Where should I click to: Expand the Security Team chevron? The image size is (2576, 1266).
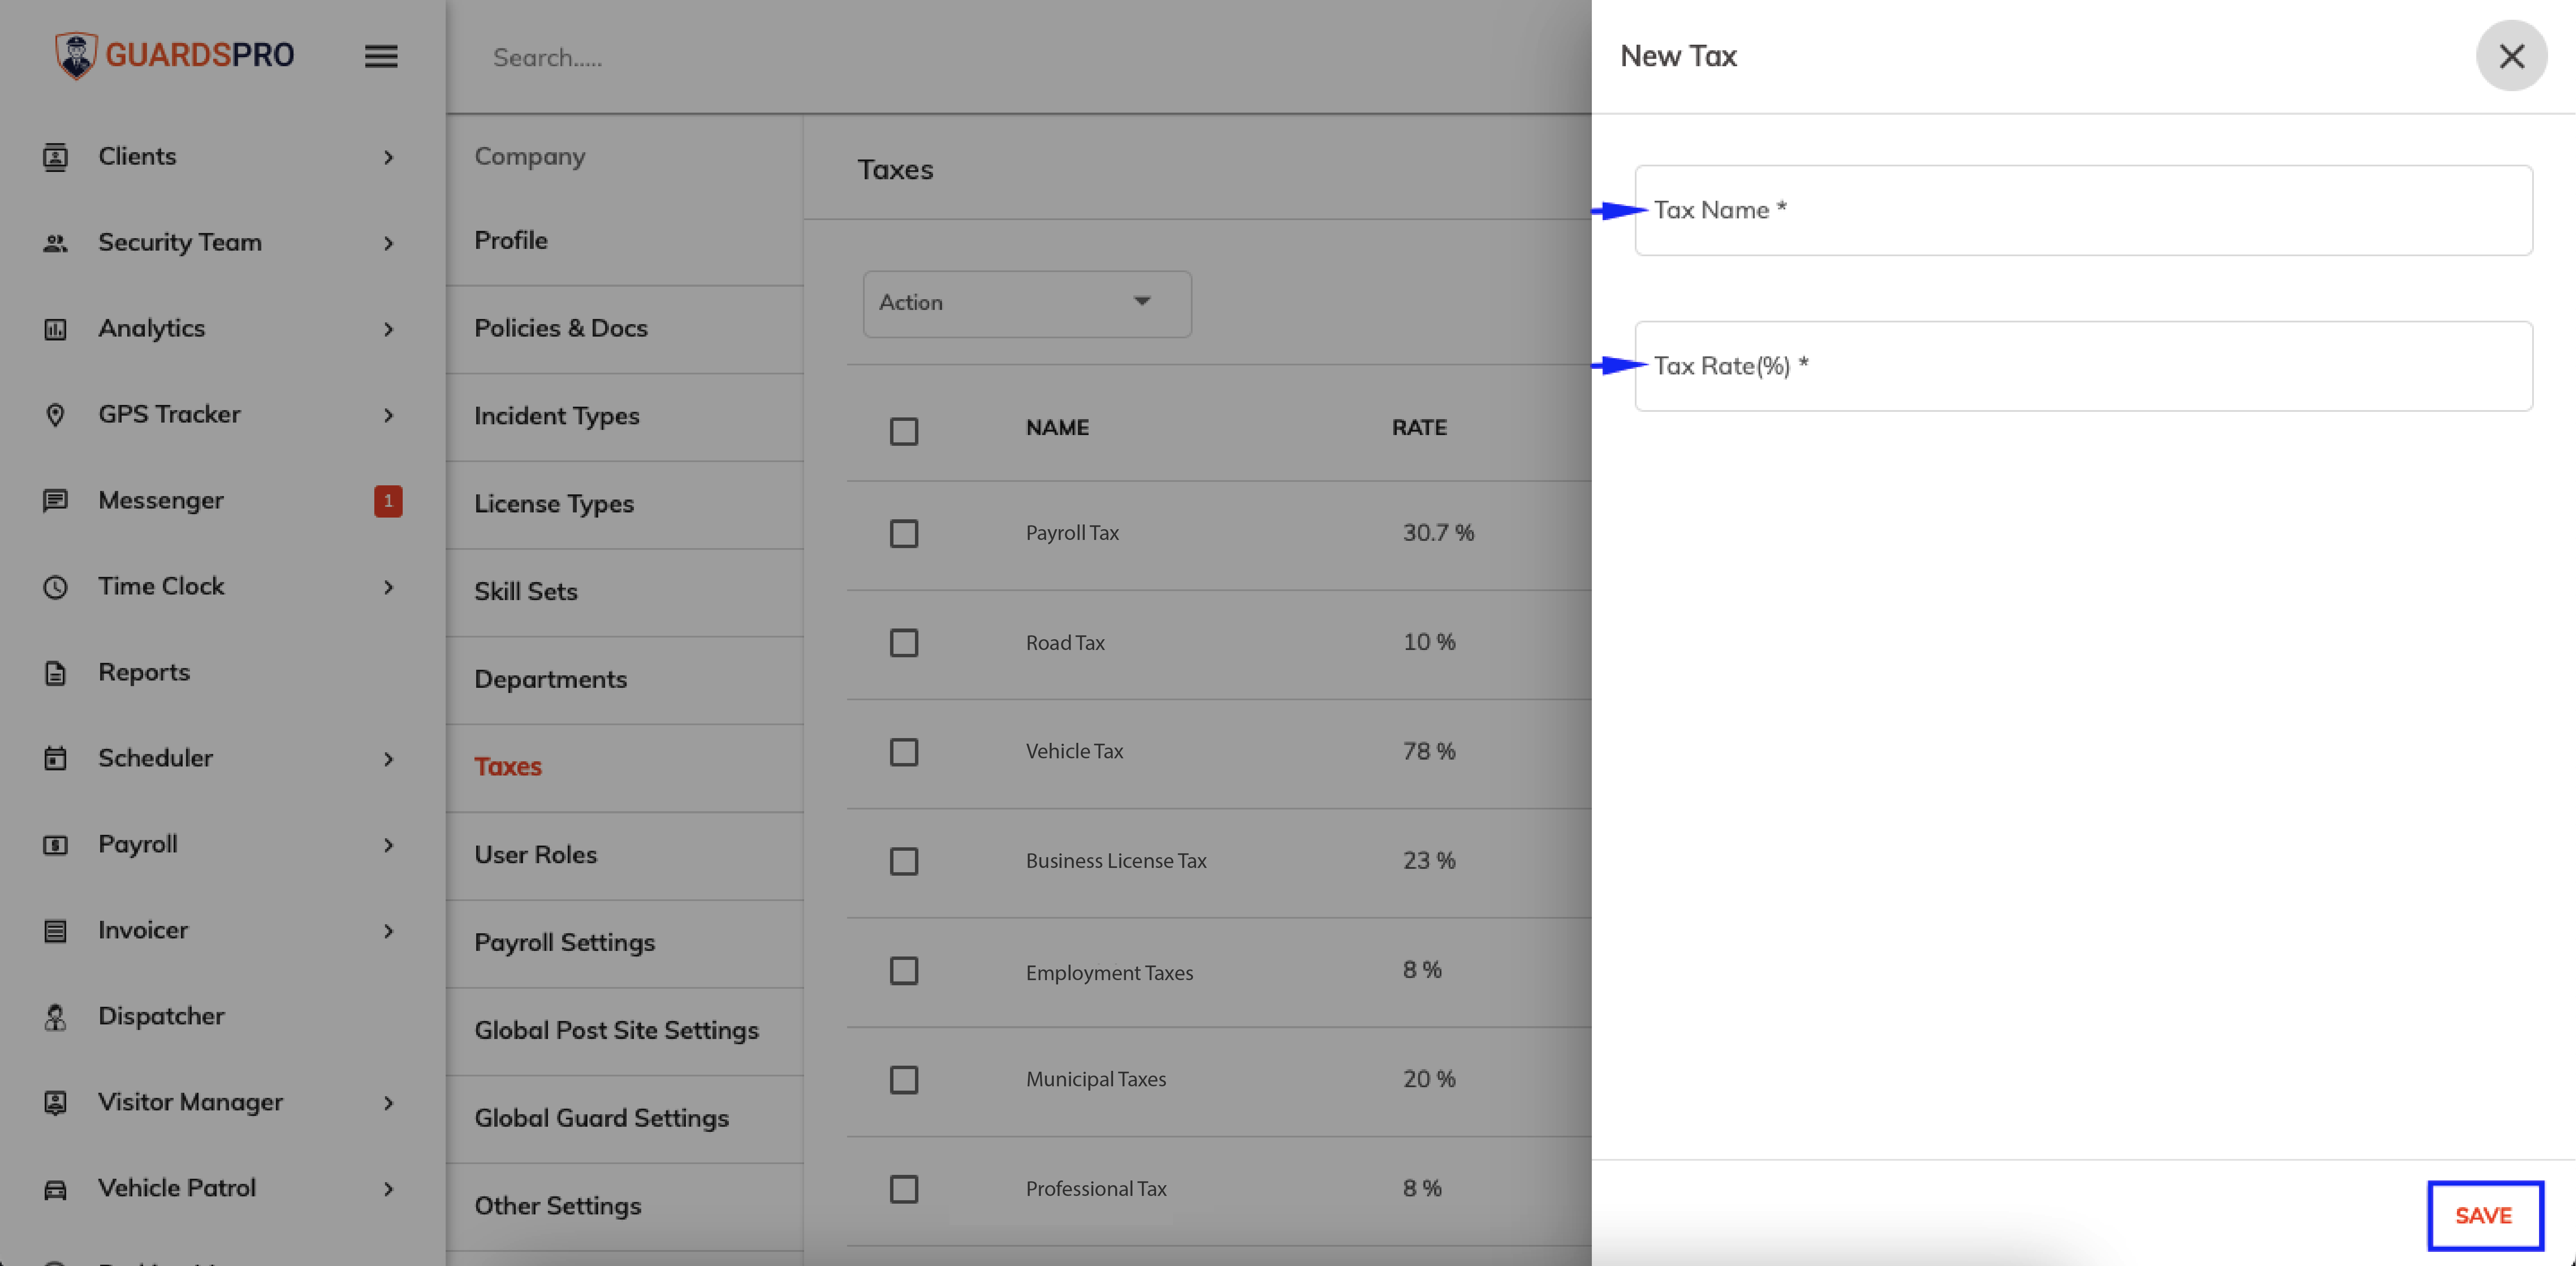tap(388, 243)
